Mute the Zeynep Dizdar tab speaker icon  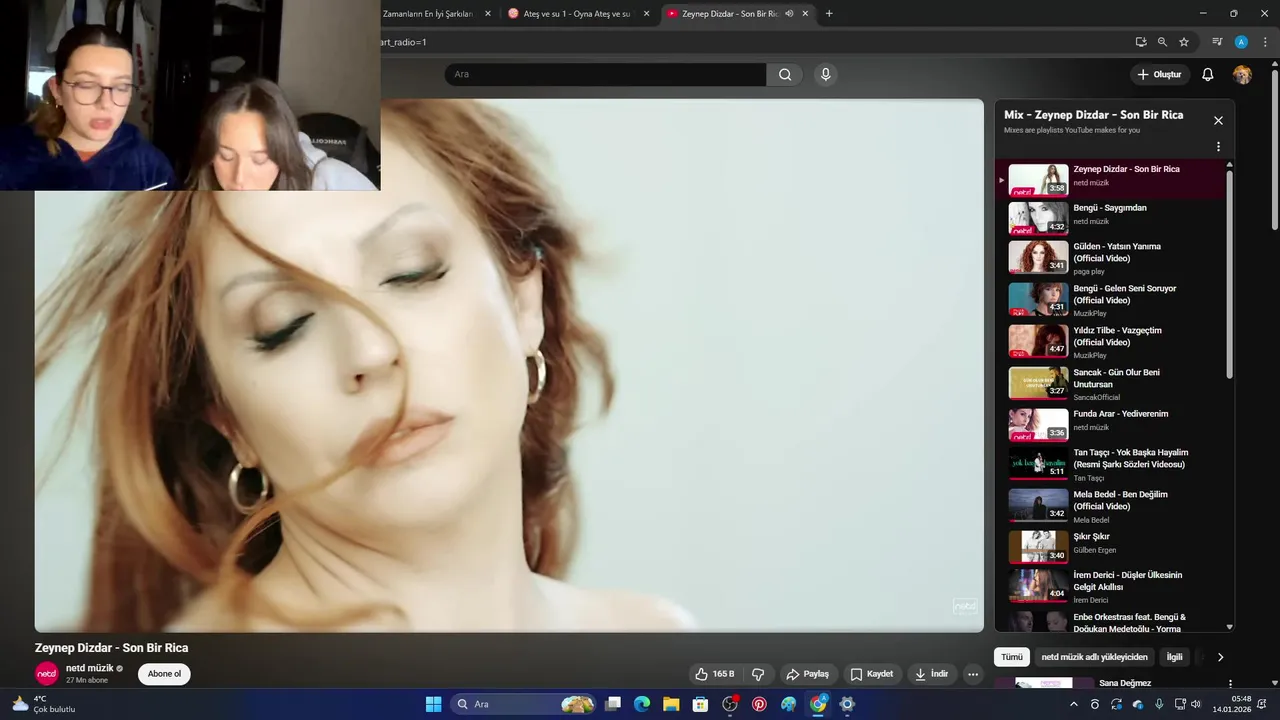[789, 14]
